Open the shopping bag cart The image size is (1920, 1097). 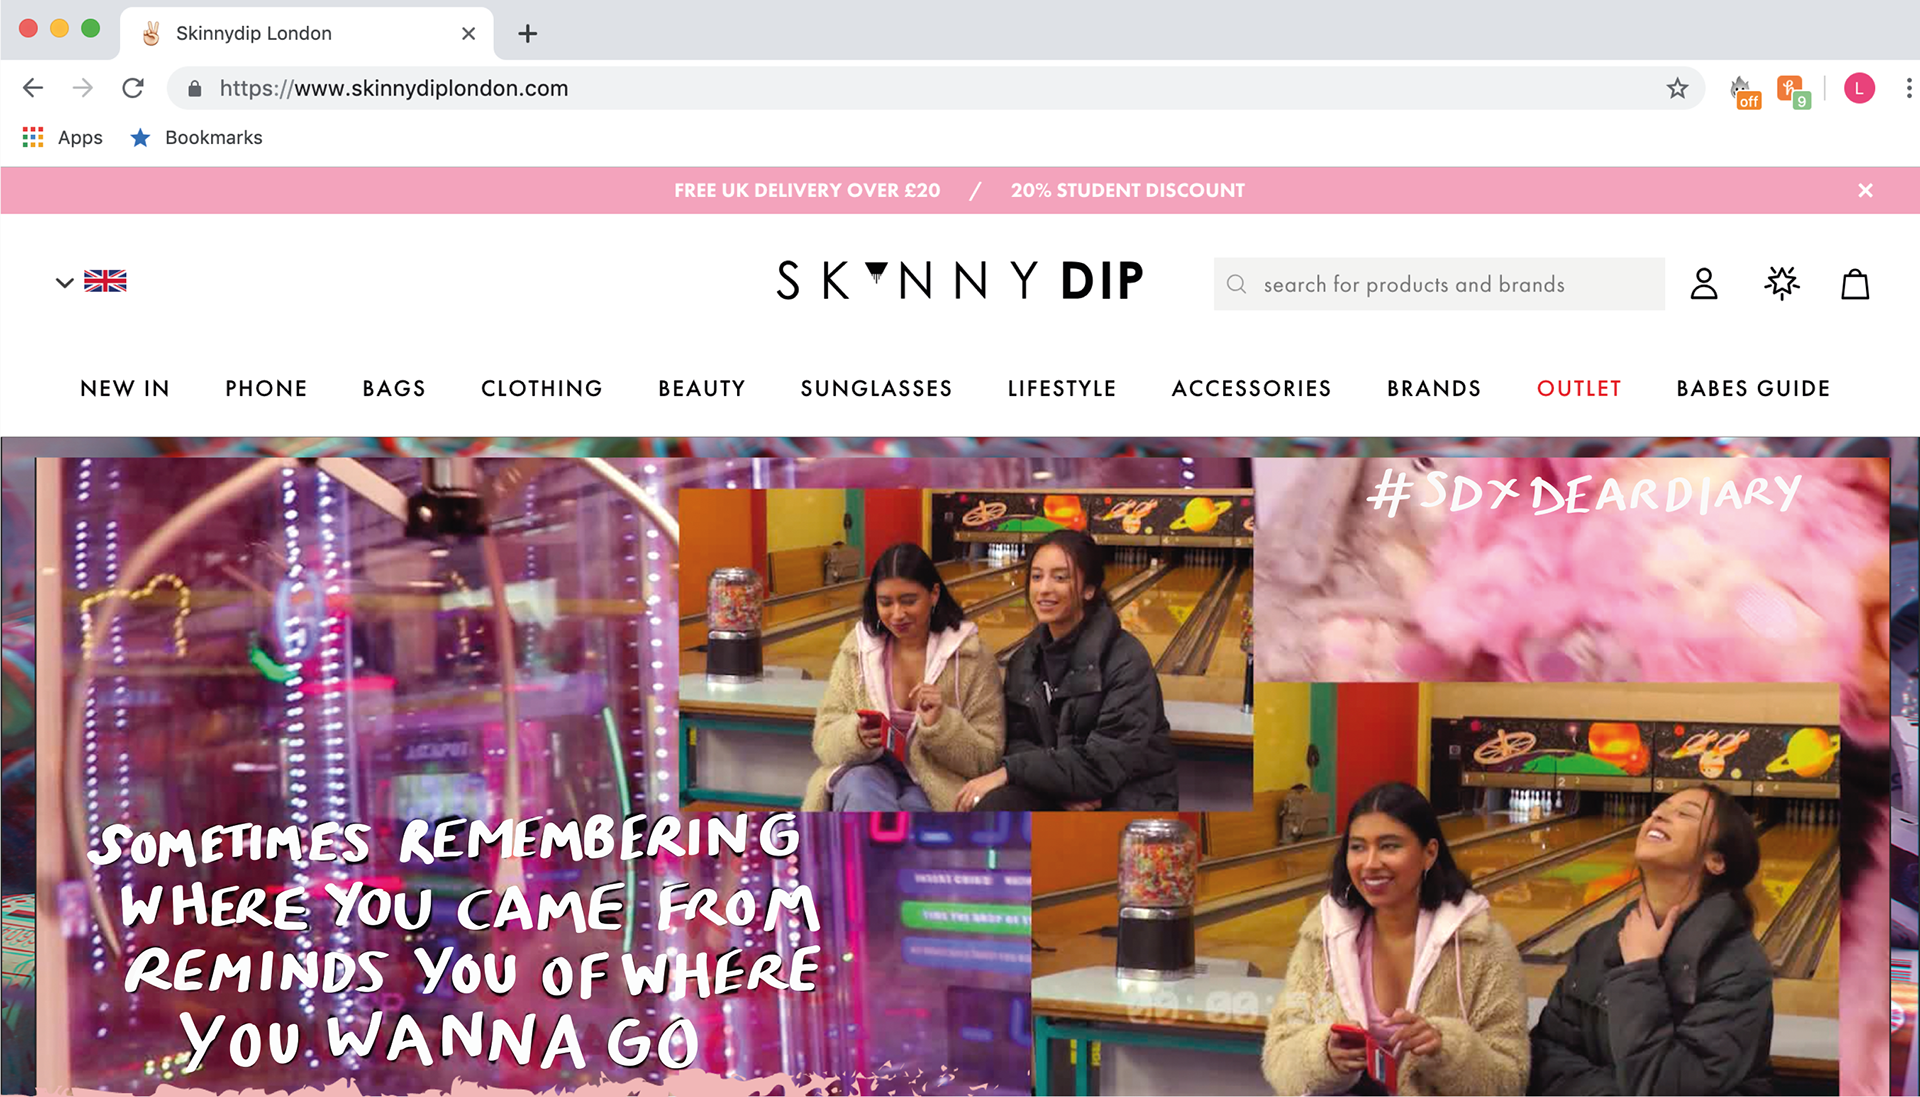(x=1855, y=284)
